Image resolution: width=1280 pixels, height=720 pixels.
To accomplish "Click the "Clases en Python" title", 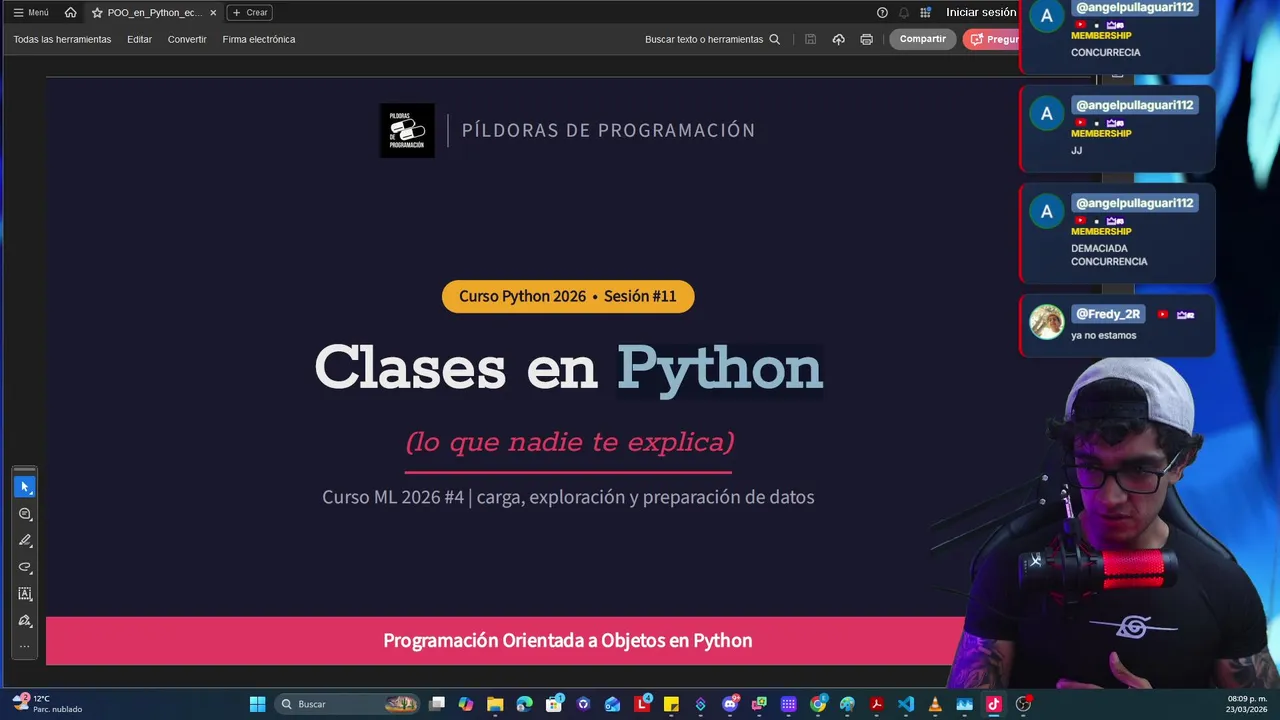I will click(569, 369).
